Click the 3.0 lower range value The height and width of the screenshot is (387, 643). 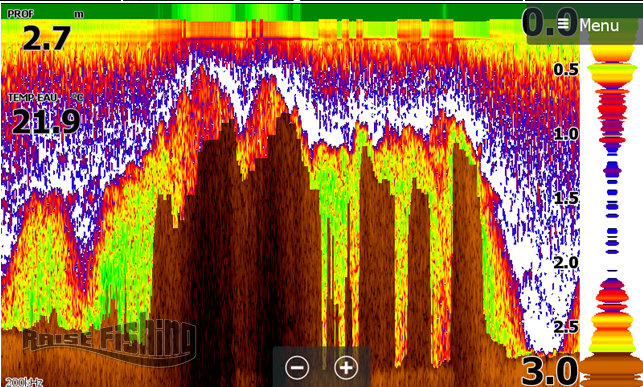click(x=550, y=372)
